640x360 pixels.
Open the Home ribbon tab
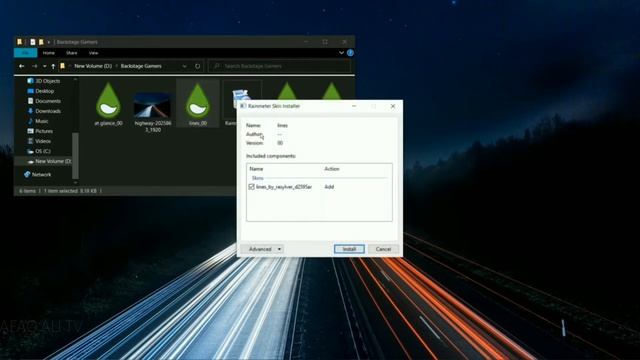49,53
